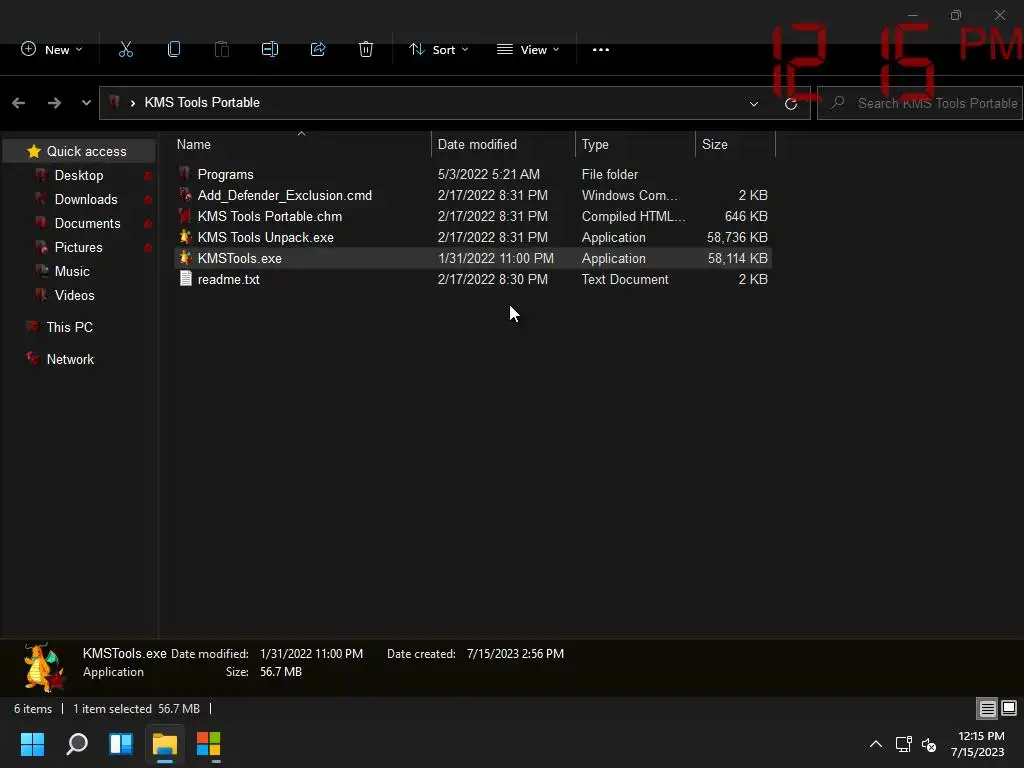Select Quick access in sidebar
Screen dimensions: 1024x768
[79, 151]
